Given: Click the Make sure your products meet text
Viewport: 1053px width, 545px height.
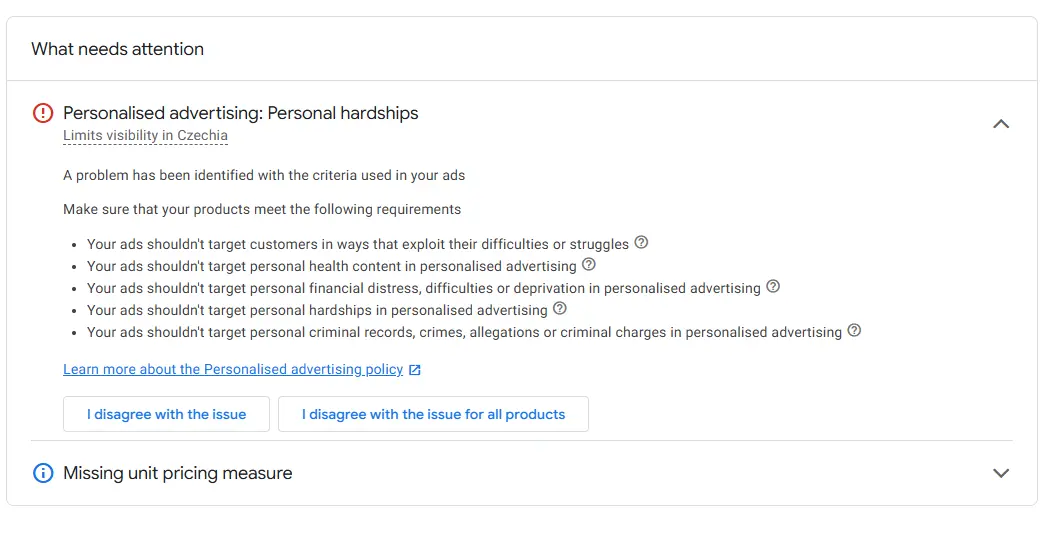Looking at the screenshot, I should 262,209.
